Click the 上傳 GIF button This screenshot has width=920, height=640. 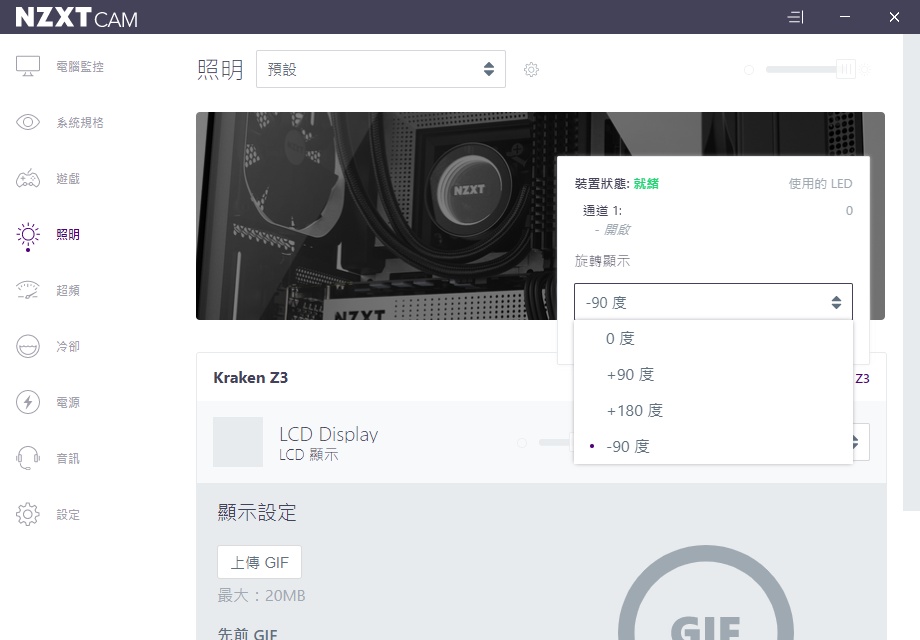click(x=259, y=563)
